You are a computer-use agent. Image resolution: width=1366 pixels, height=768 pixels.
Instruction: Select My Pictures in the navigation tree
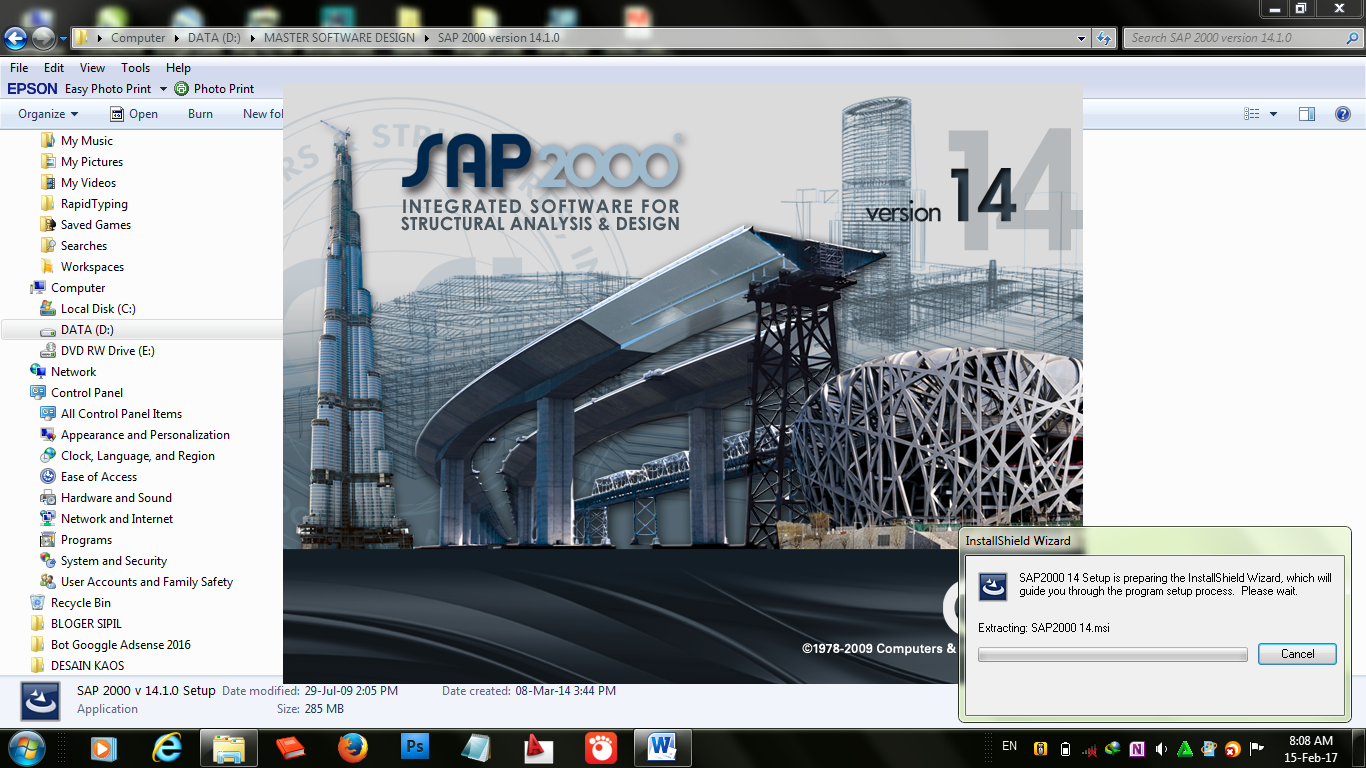coord(91,162)
